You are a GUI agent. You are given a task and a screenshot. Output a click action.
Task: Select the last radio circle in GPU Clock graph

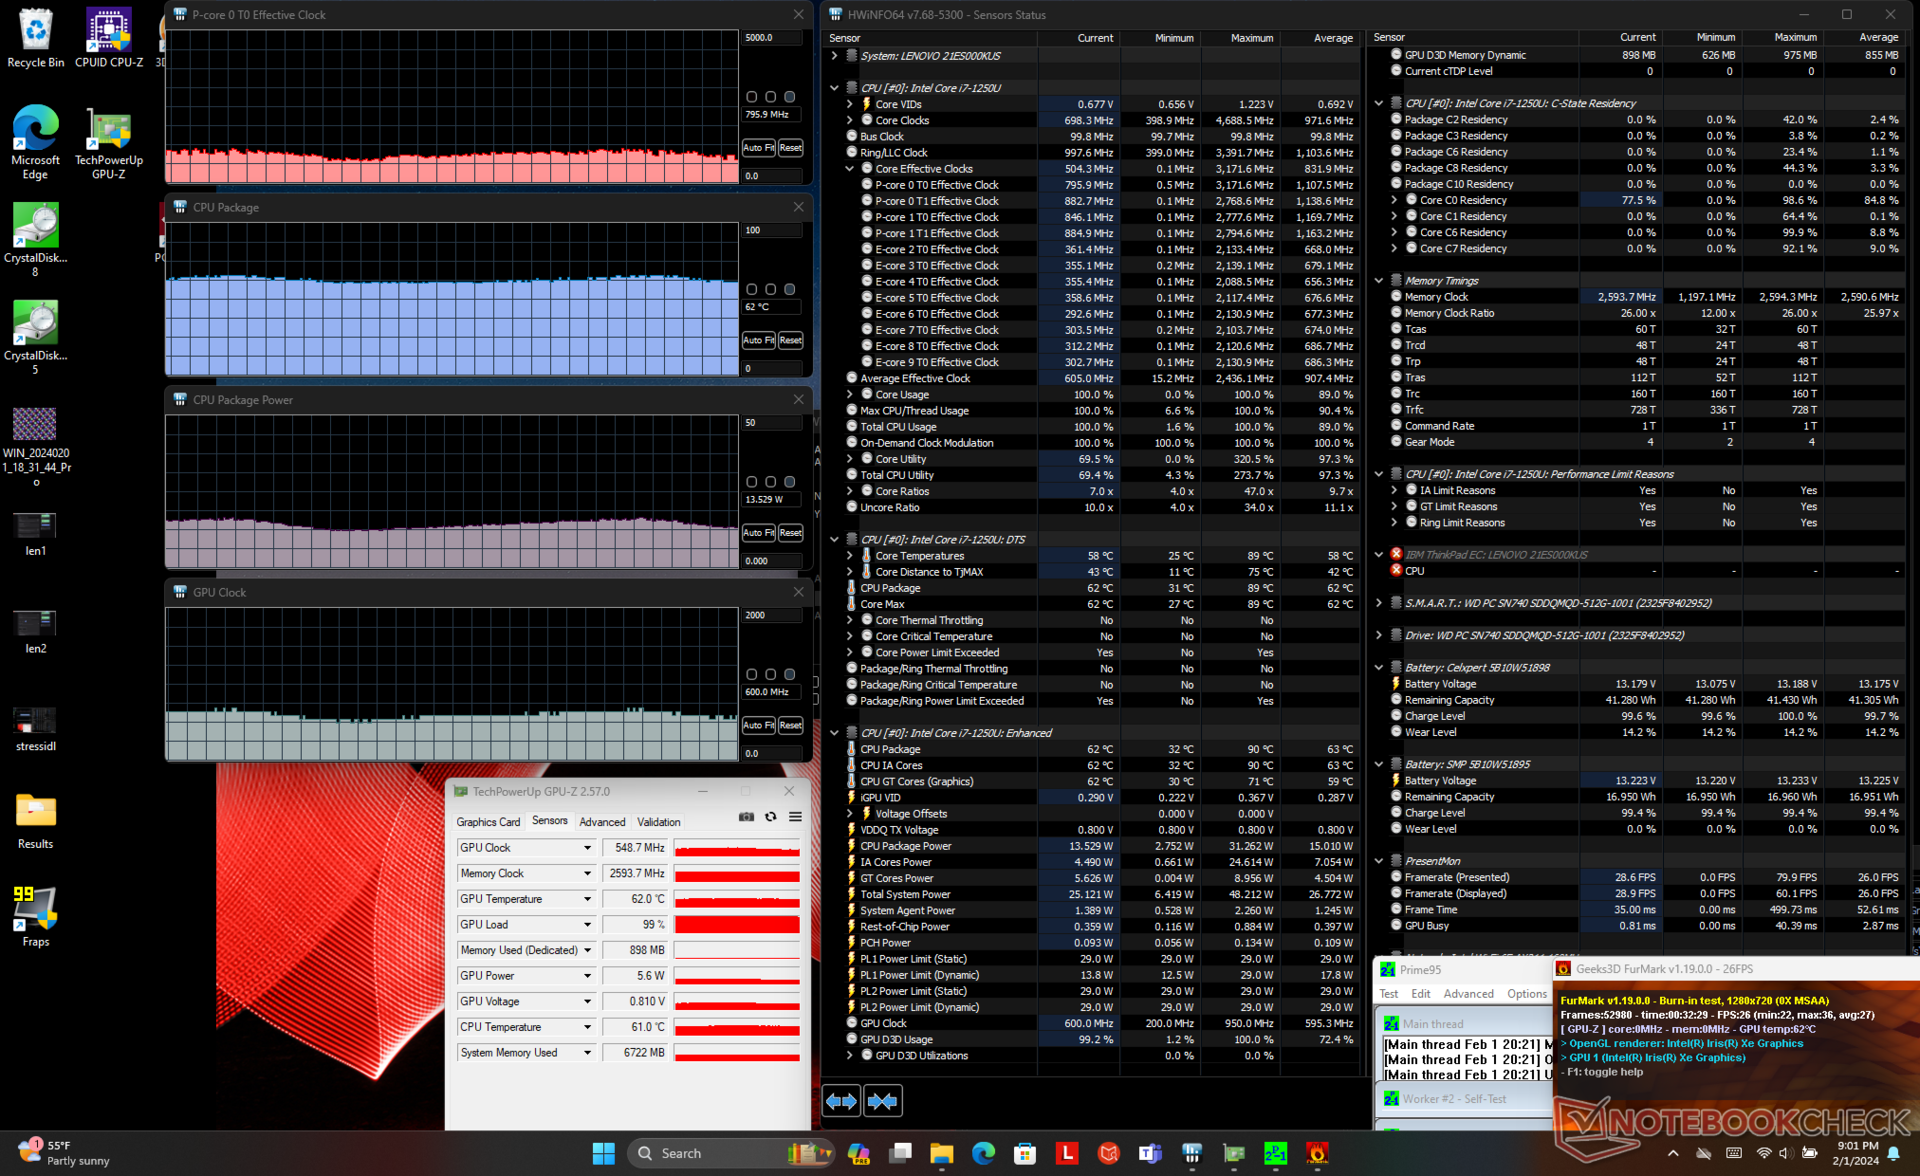[x=790, y=674]
